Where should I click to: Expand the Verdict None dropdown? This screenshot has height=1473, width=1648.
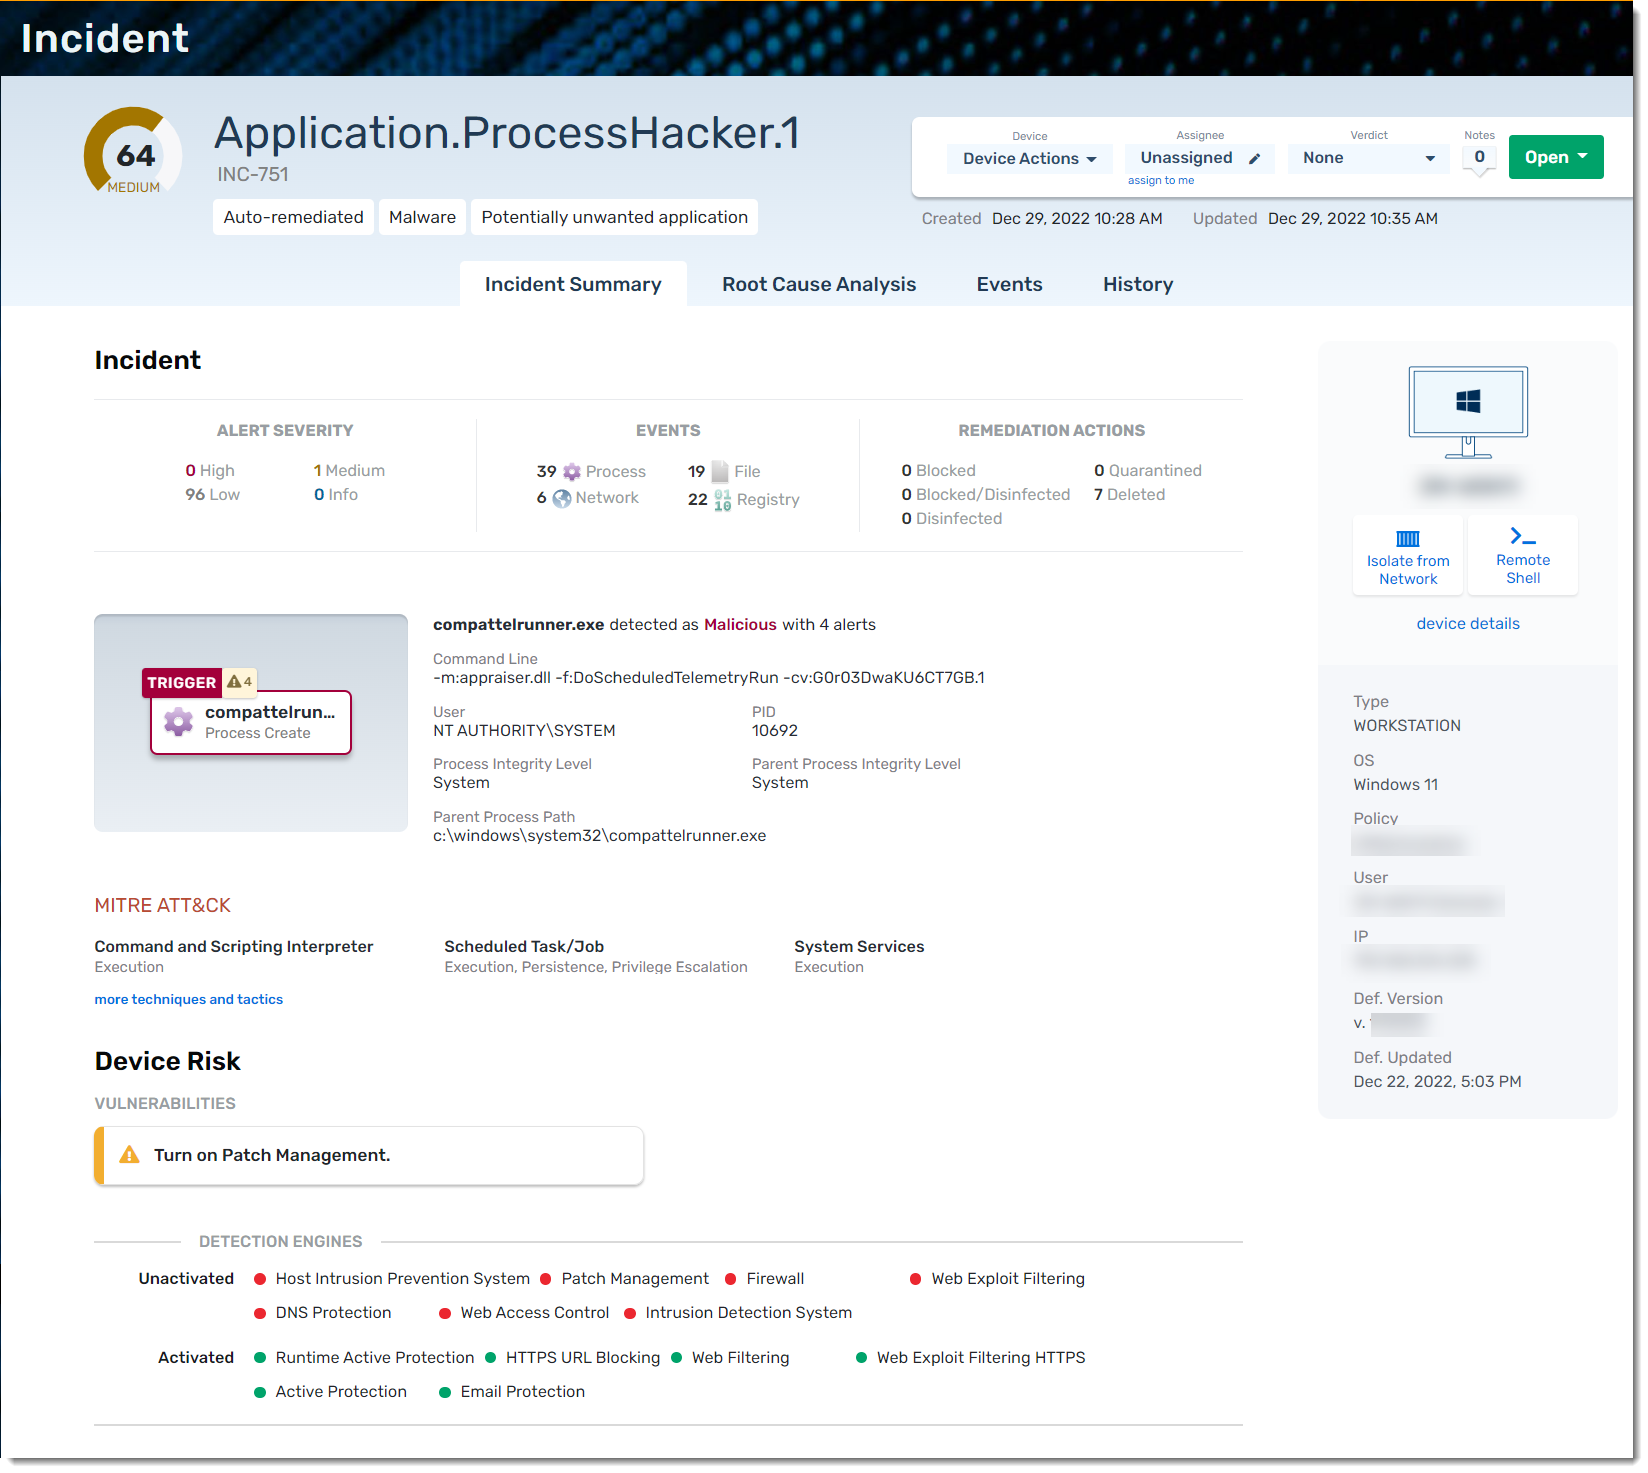[x=1368, y=158]
